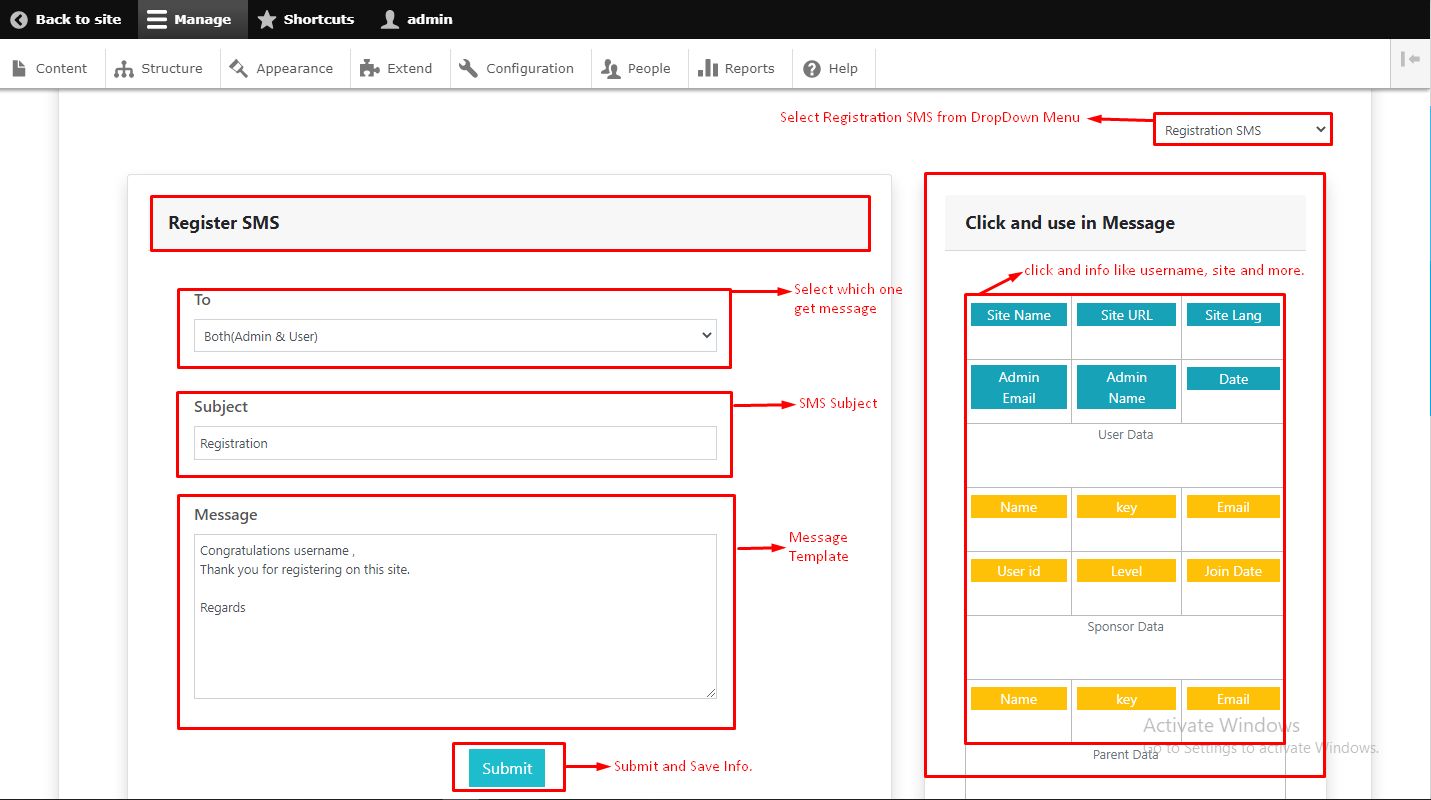This screenshot has width=1431, height=800.
Task: Insert the Site Name token
Action: [1018, 315]
